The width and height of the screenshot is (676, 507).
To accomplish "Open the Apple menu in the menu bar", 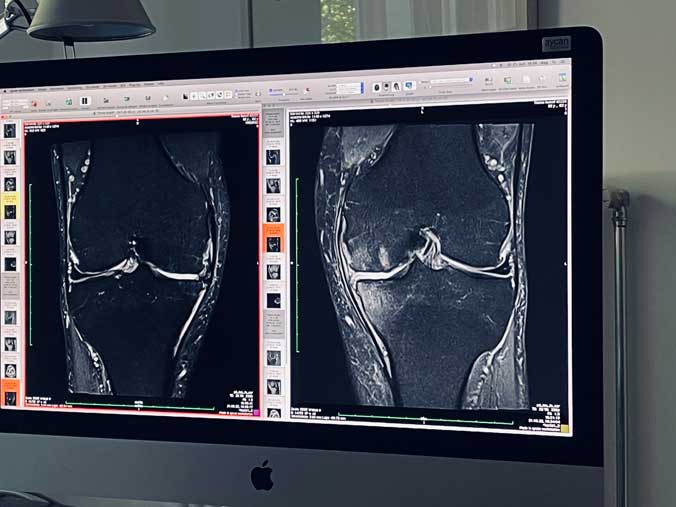I will click(5, 91).
